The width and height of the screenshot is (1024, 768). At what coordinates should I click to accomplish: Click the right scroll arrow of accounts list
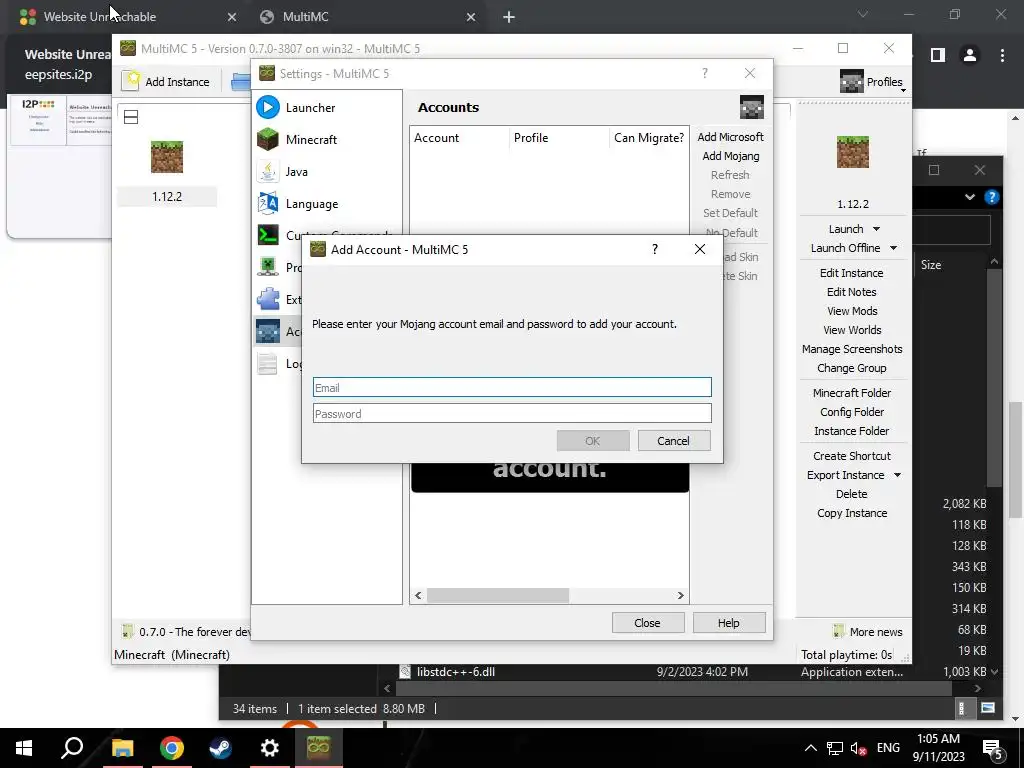(x=680, y=596)
